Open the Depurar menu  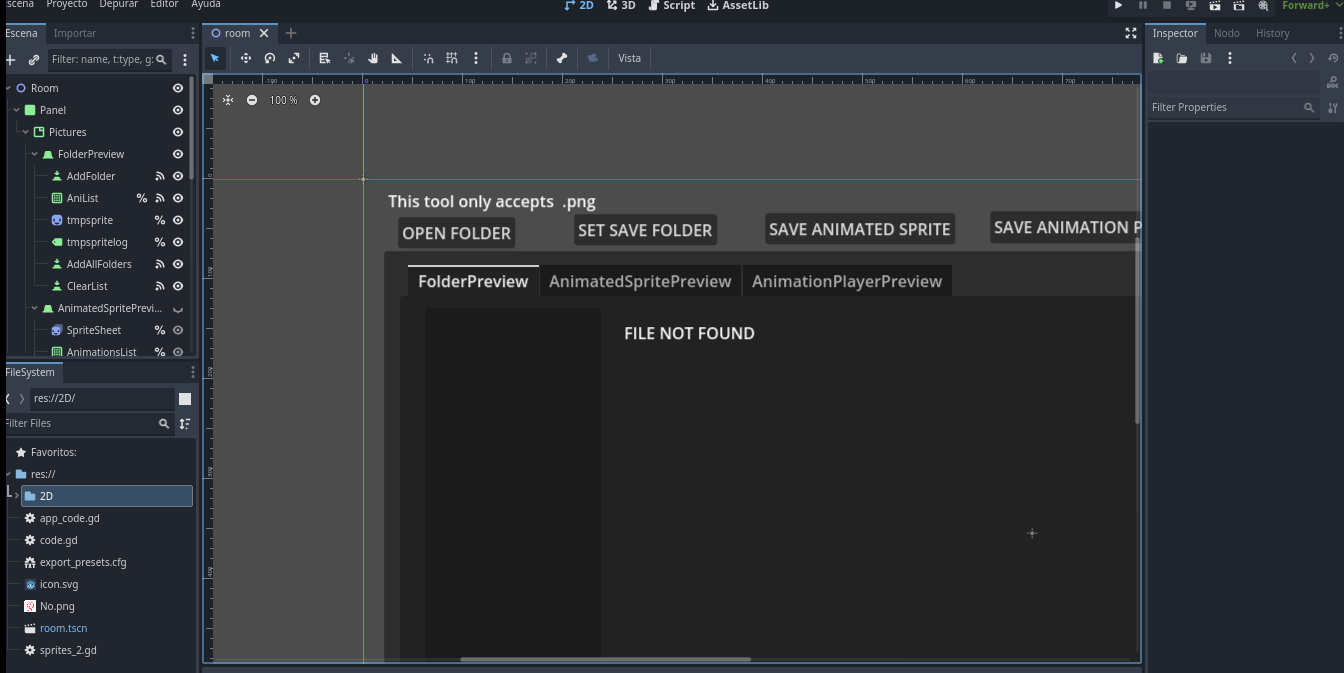(119, 4)
